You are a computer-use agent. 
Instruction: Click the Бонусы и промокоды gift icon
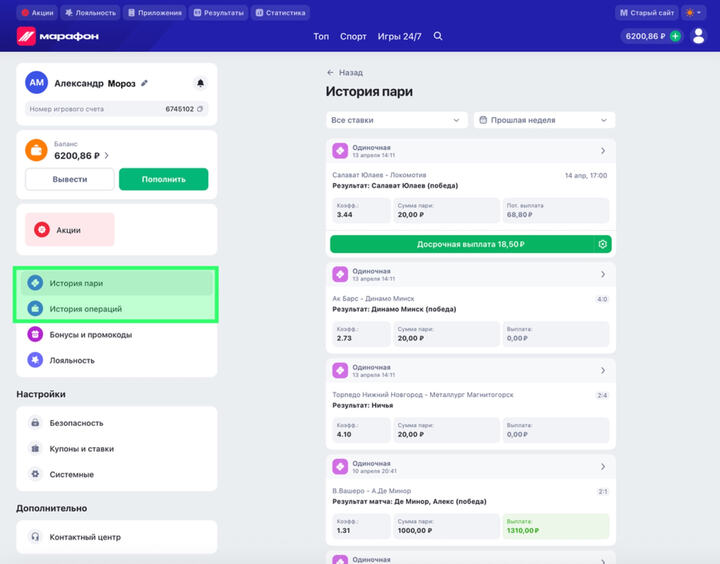tap(35, 334)
